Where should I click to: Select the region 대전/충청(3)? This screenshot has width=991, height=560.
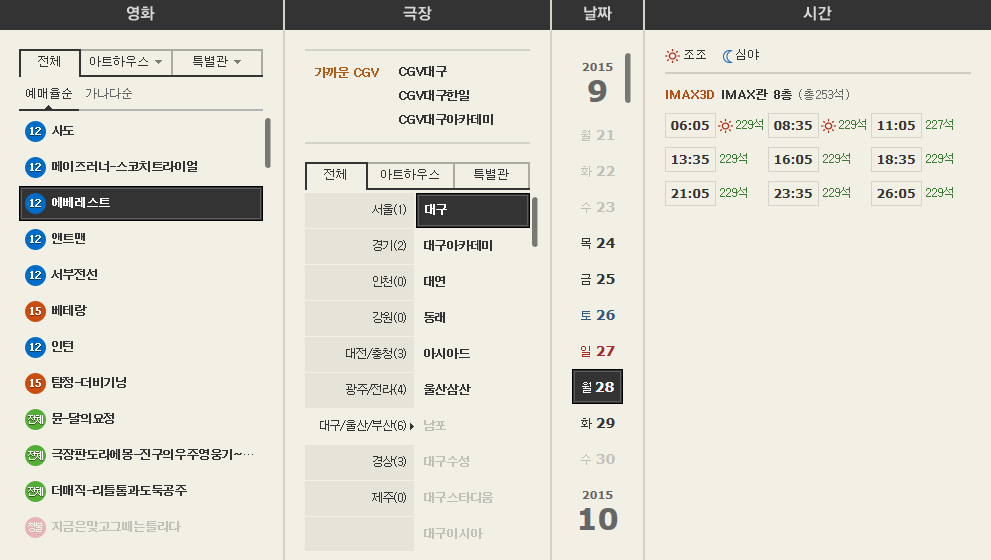(360, 353)
